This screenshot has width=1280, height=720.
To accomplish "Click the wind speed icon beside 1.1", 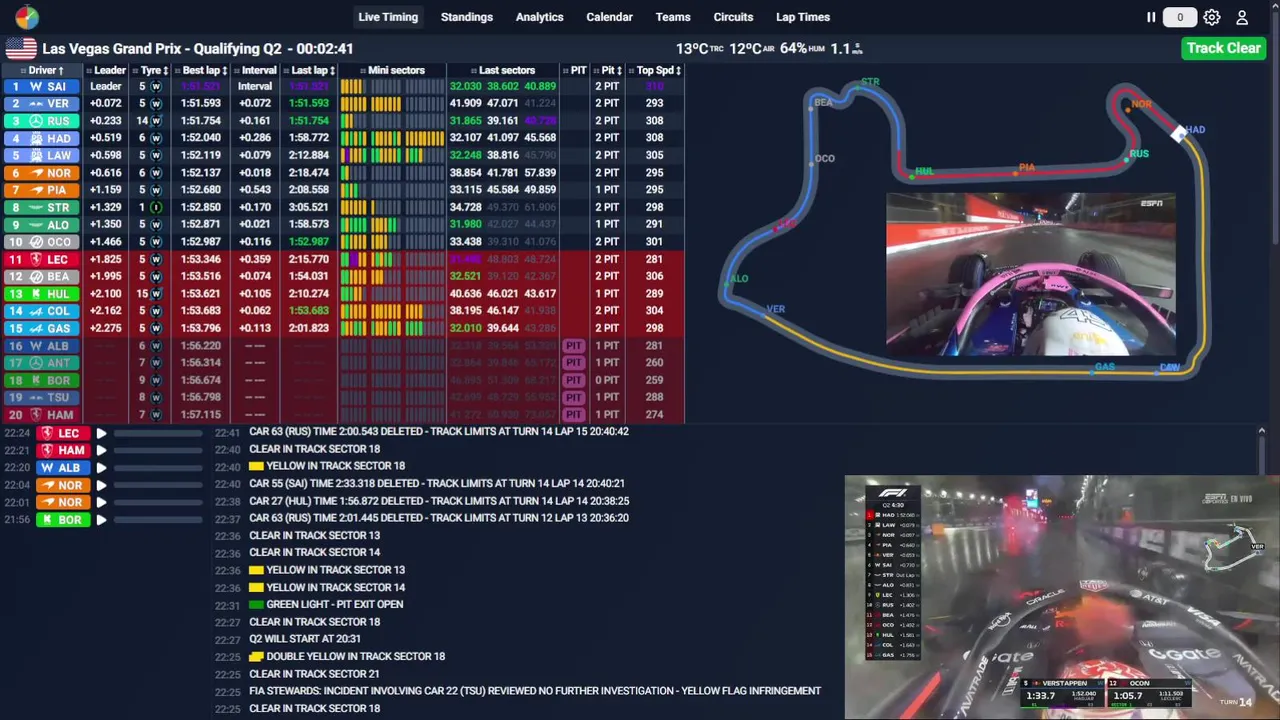I will 857,49.
